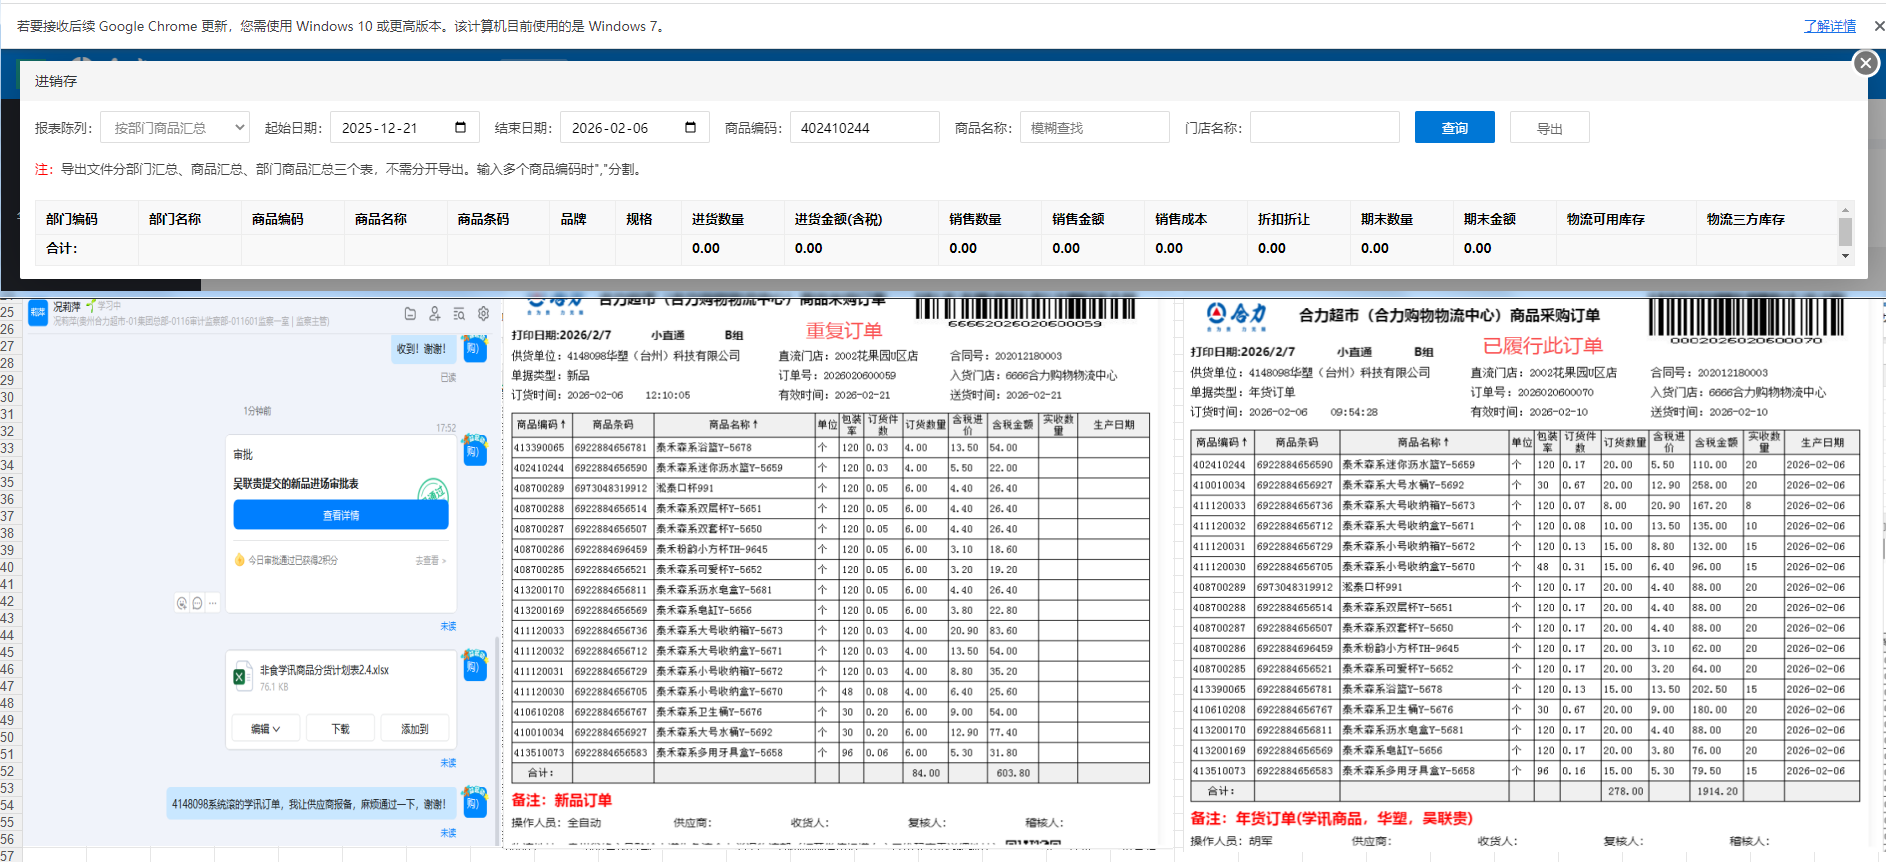This screenshot has height=862, width=1886.
Task: Expand the 编辑 dropdown on file card
Action: point(265,729)
